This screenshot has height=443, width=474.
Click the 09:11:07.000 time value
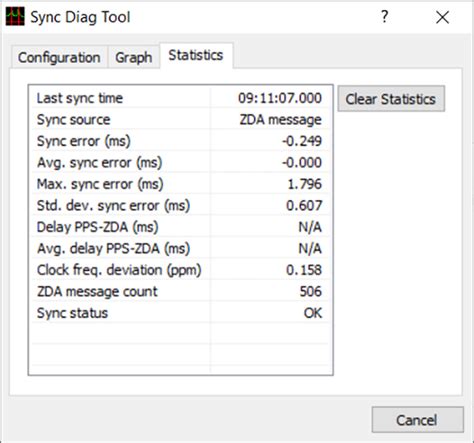click(x=280, y=98)
